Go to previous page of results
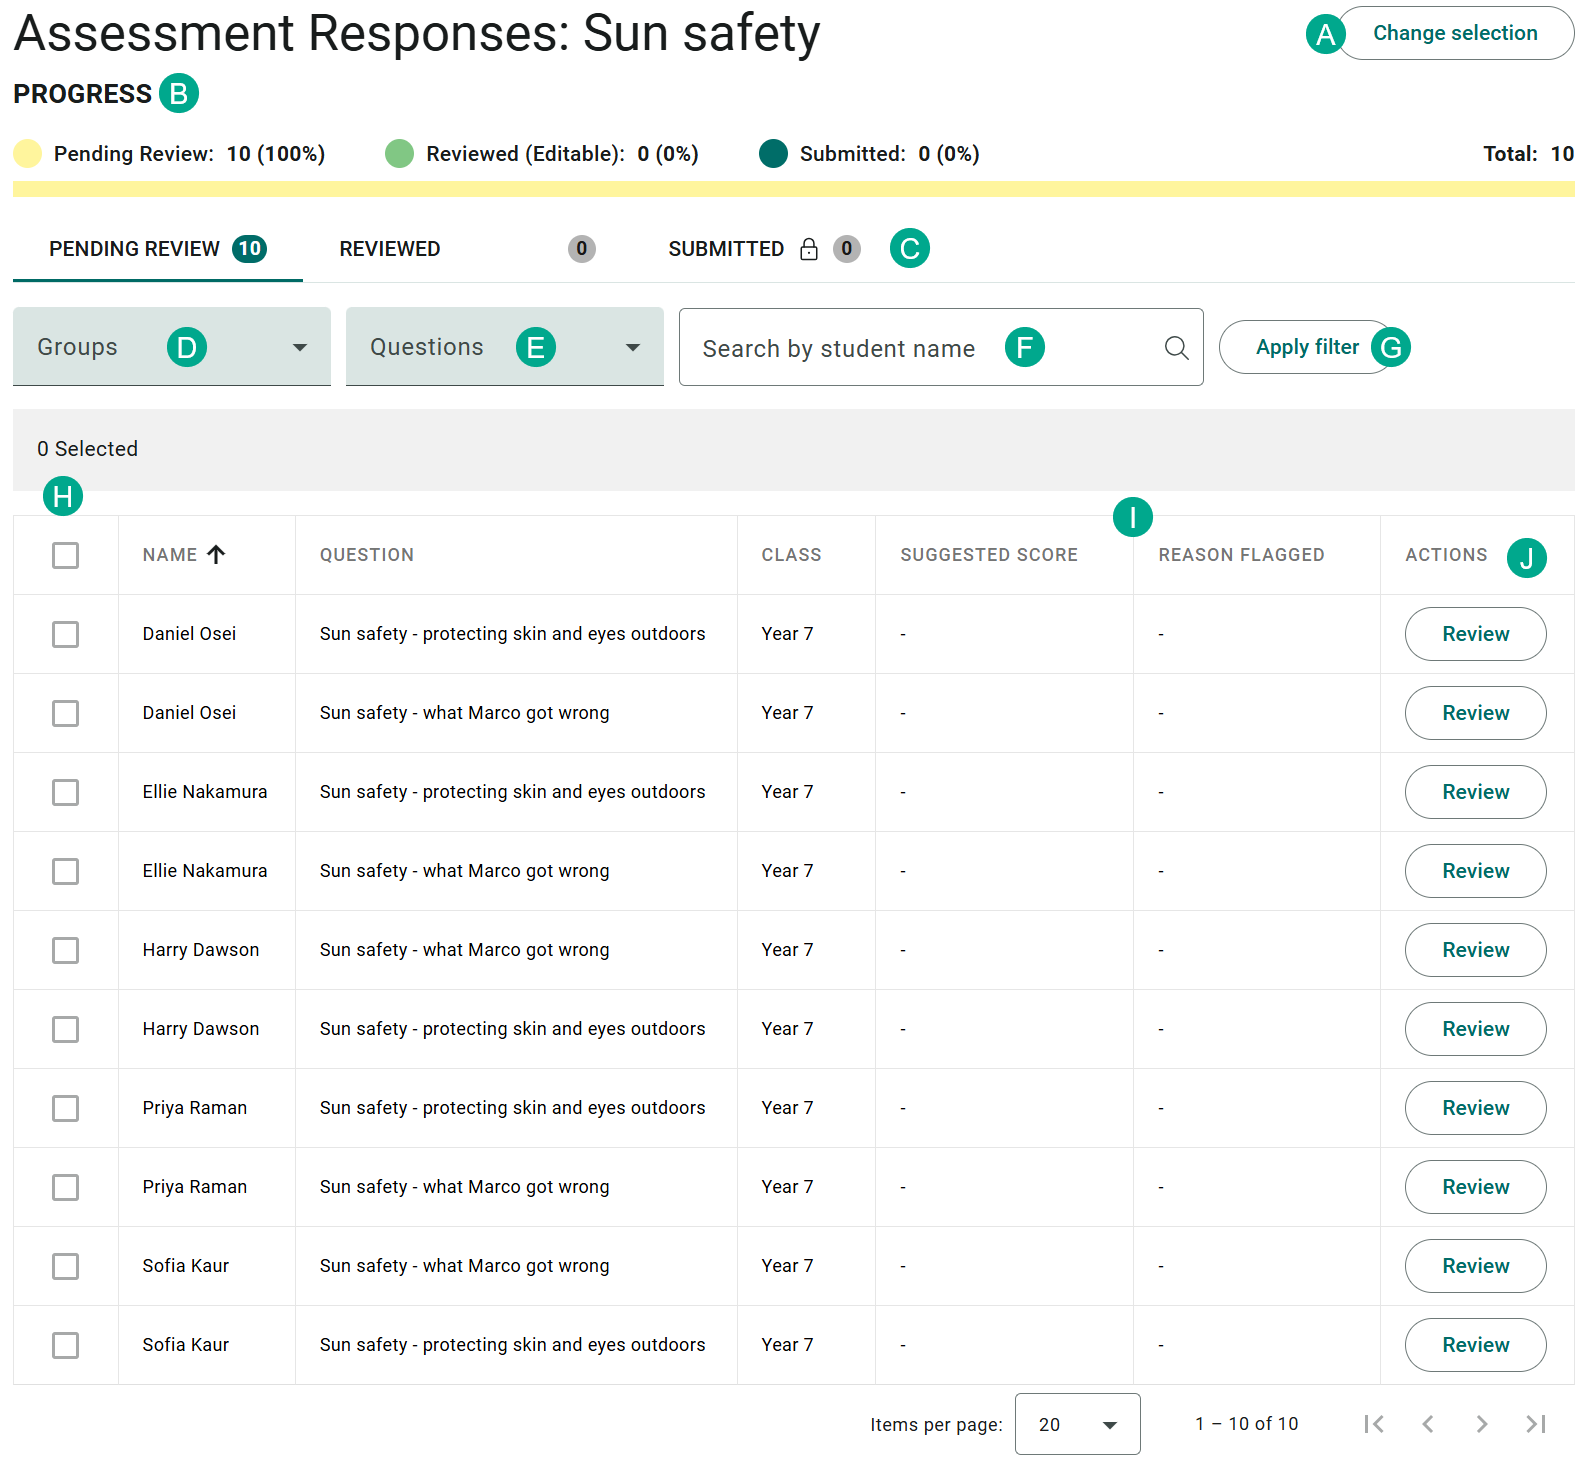Viewport: 1591px width, 1466px height. click(1428, 1424)
